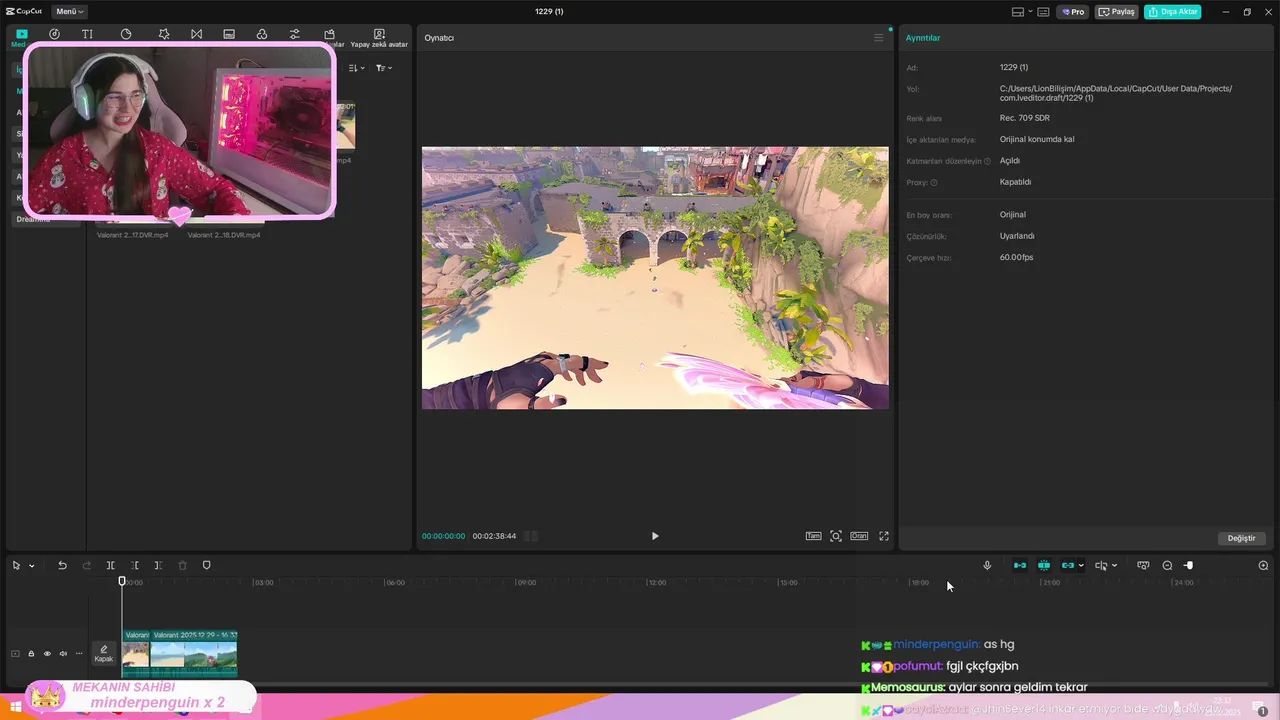Screen dimensions: 1280x720
Task: Click the Proxy info icon
Action: (x=934, y=183)
